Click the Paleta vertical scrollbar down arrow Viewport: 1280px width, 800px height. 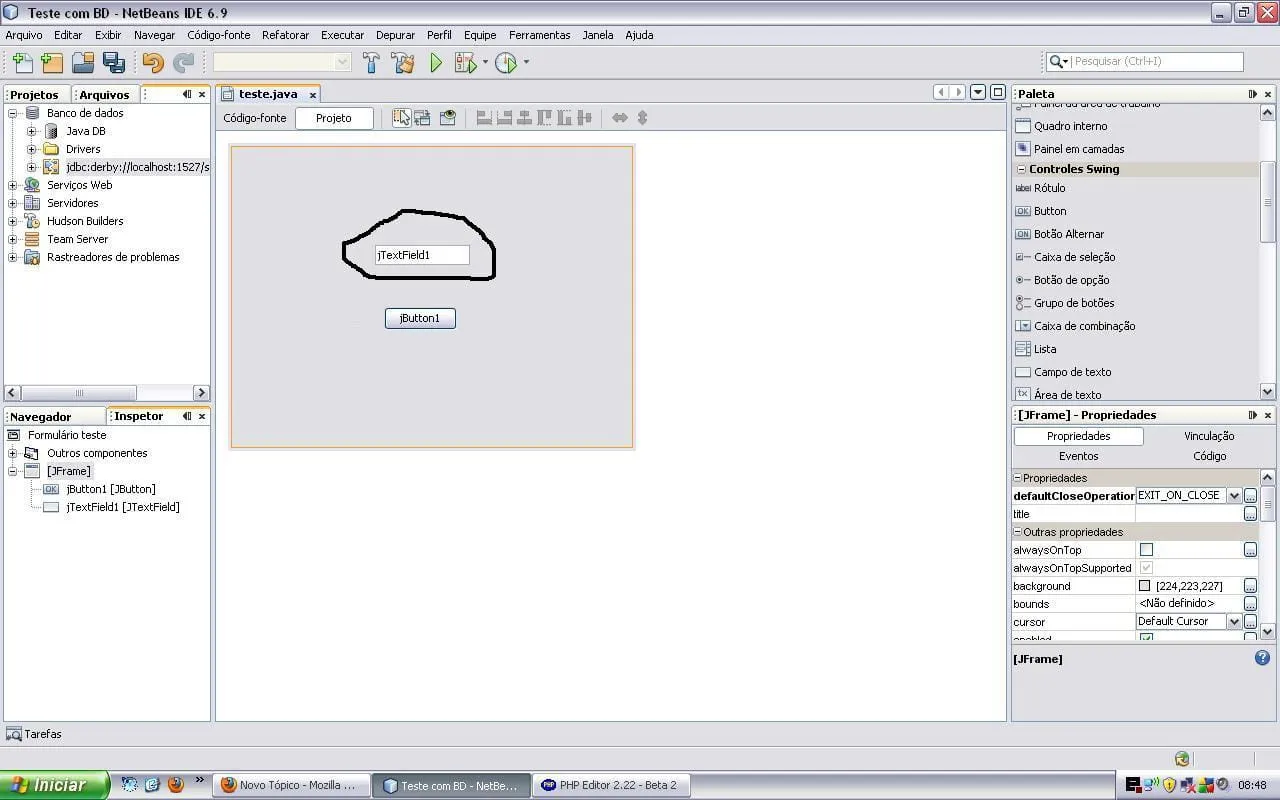tap(1268, 392)
